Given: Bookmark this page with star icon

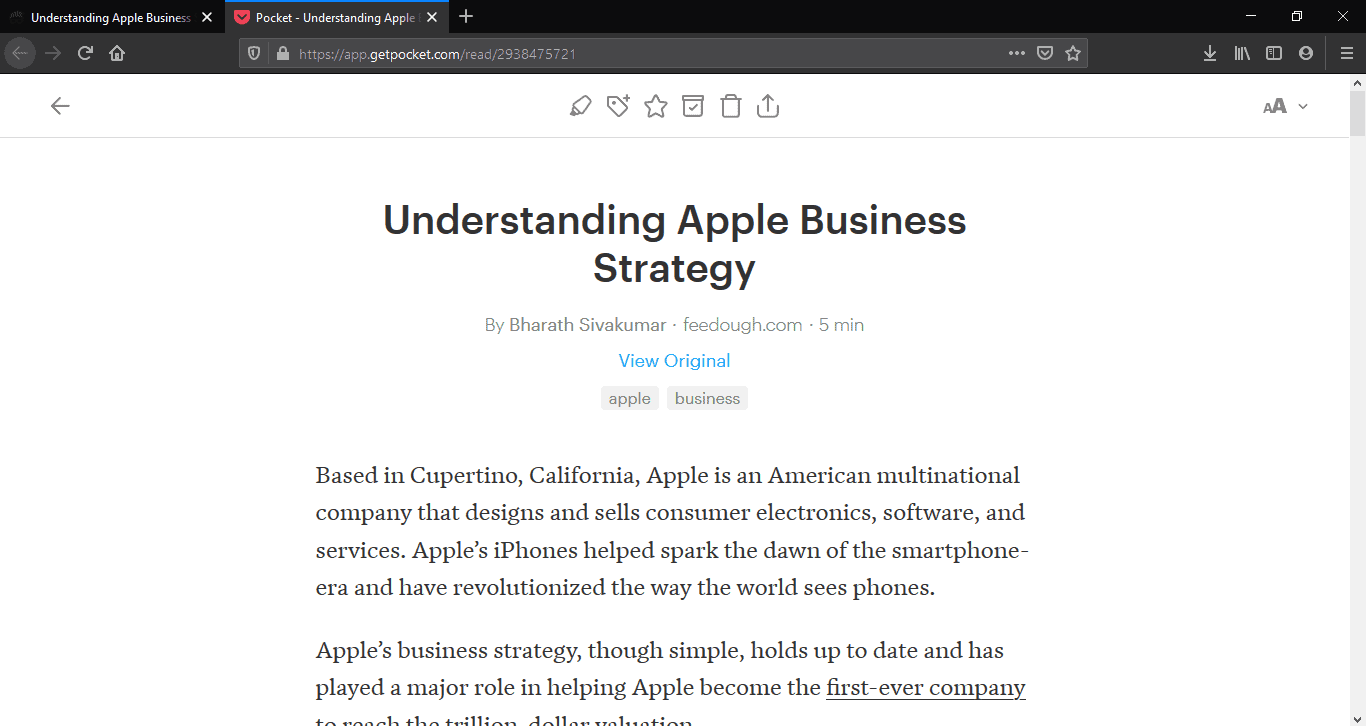Looking at the screenshot, I should pyautogui.click(x=1073, y=54).
